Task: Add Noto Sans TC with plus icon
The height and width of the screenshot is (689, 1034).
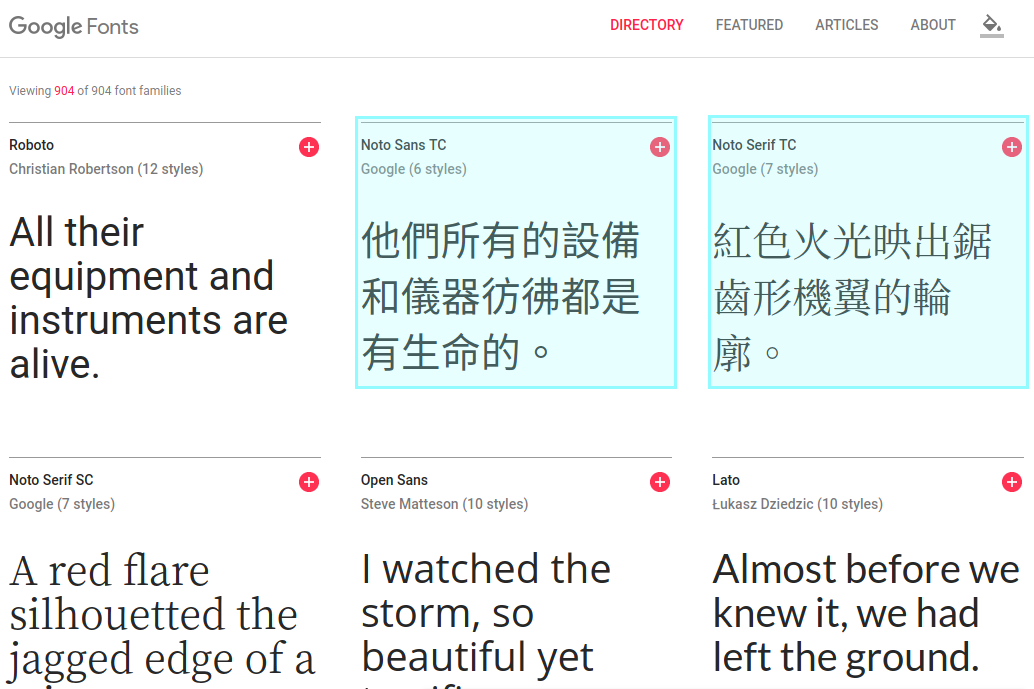Action: 659,147
